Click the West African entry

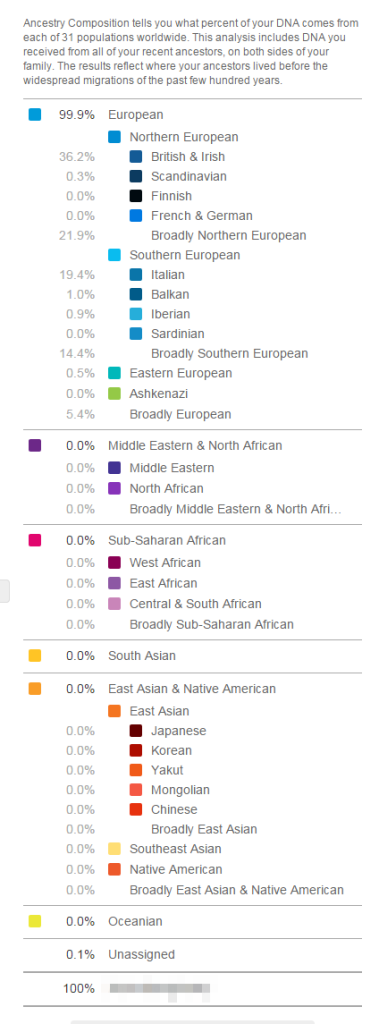point(165,562)
